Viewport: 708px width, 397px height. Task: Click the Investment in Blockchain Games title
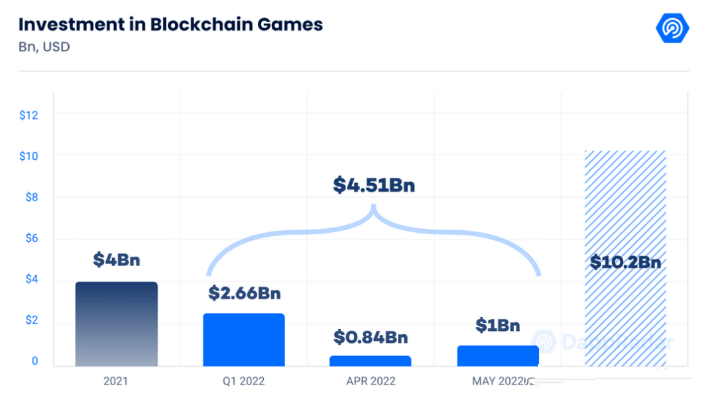tap(171, 24)
